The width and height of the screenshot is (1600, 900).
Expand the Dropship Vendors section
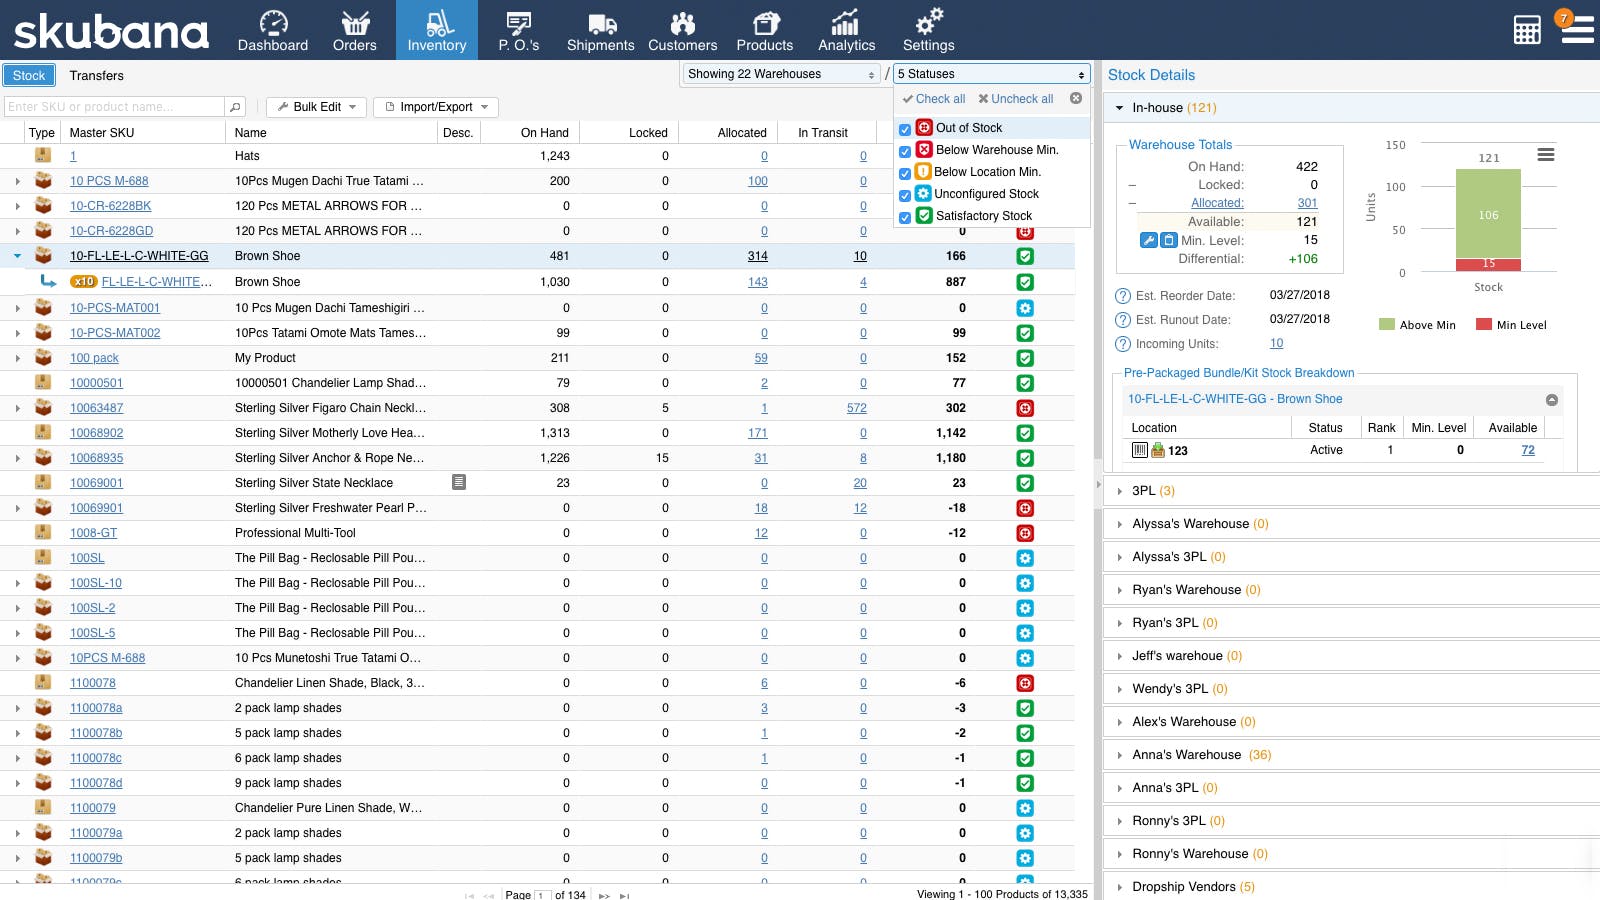[1119, 887]
